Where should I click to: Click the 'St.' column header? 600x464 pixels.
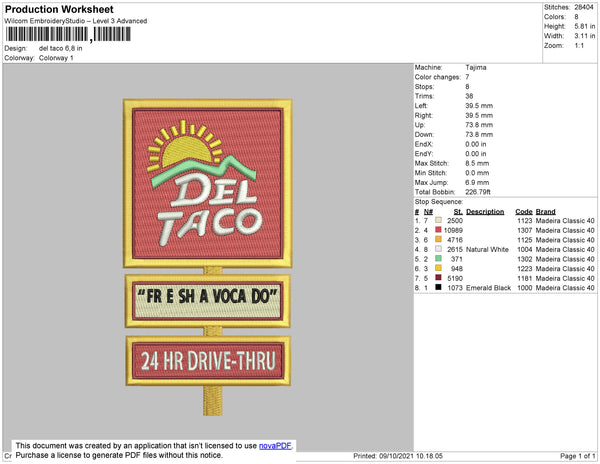[458, 212]
